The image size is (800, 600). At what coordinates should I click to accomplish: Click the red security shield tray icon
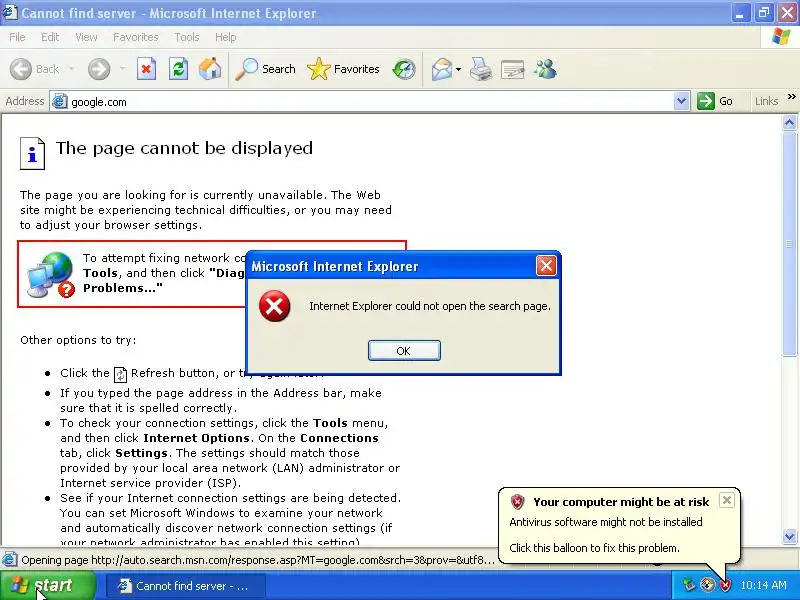coord(725,585)
